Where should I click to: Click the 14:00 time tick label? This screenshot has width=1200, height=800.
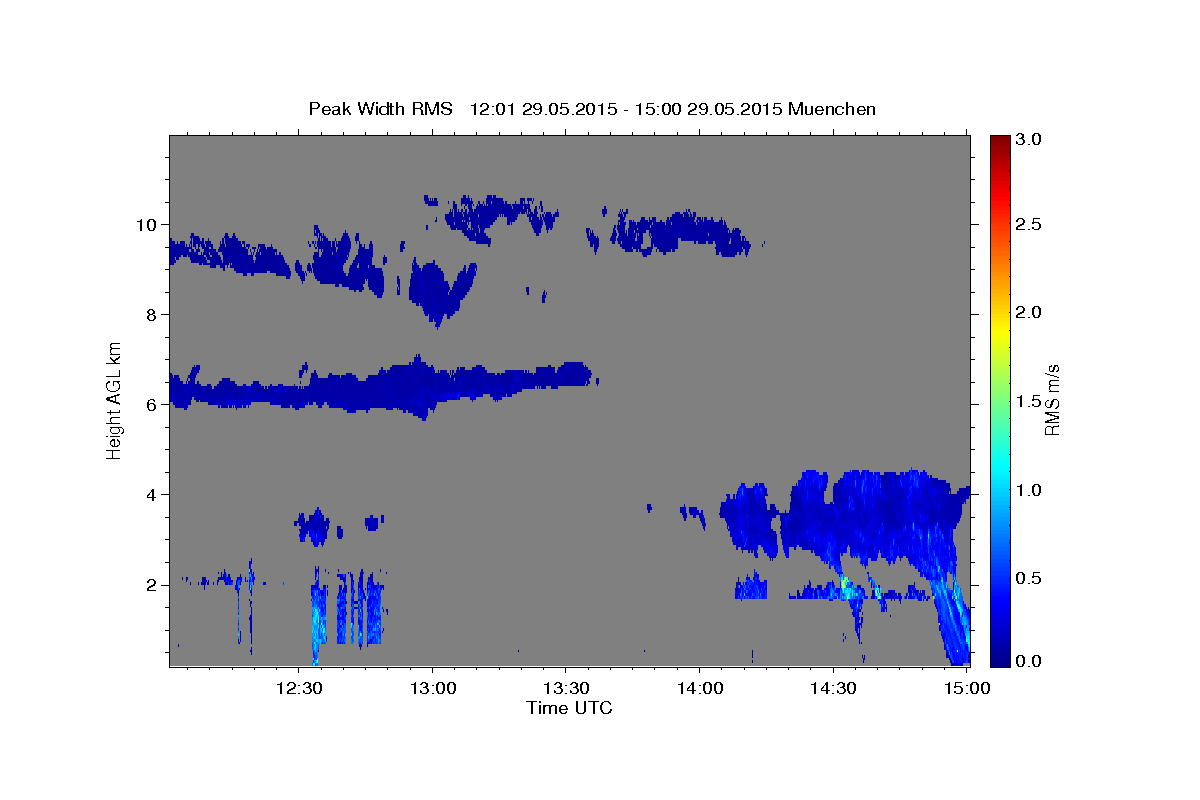(698, 689)
